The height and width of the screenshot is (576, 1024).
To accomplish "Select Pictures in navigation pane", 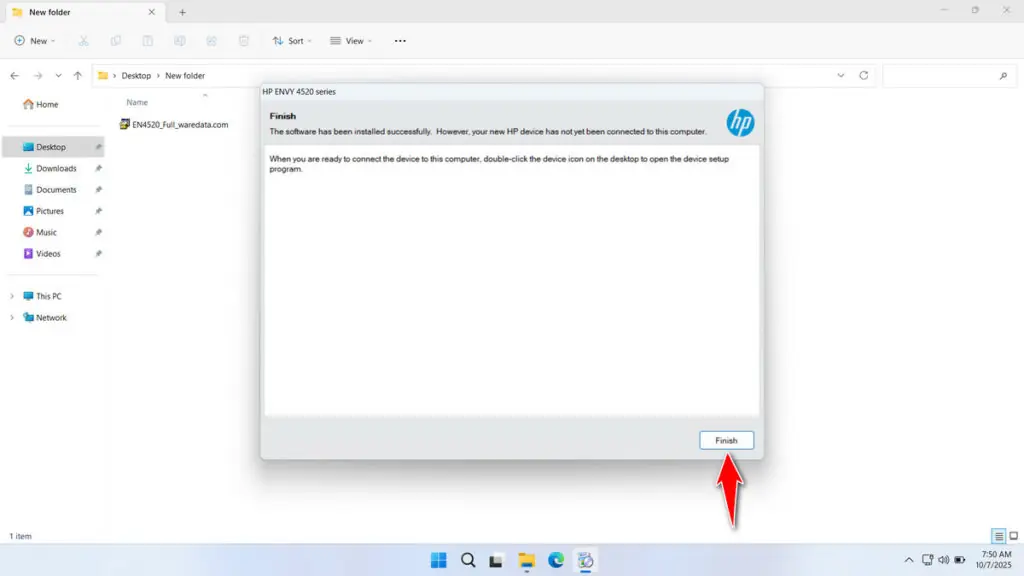I will click(x=50, y=211).
